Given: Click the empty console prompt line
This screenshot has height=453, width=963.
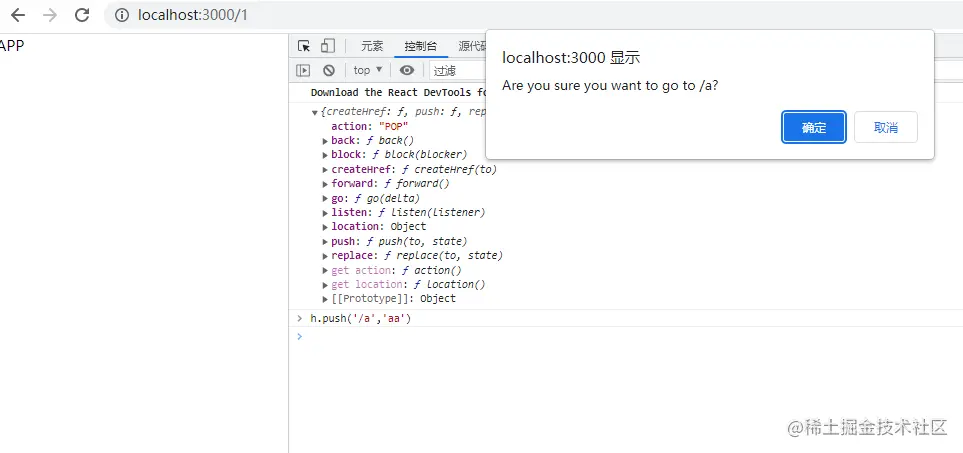Looking at the screenshot, I should (626, 336).
